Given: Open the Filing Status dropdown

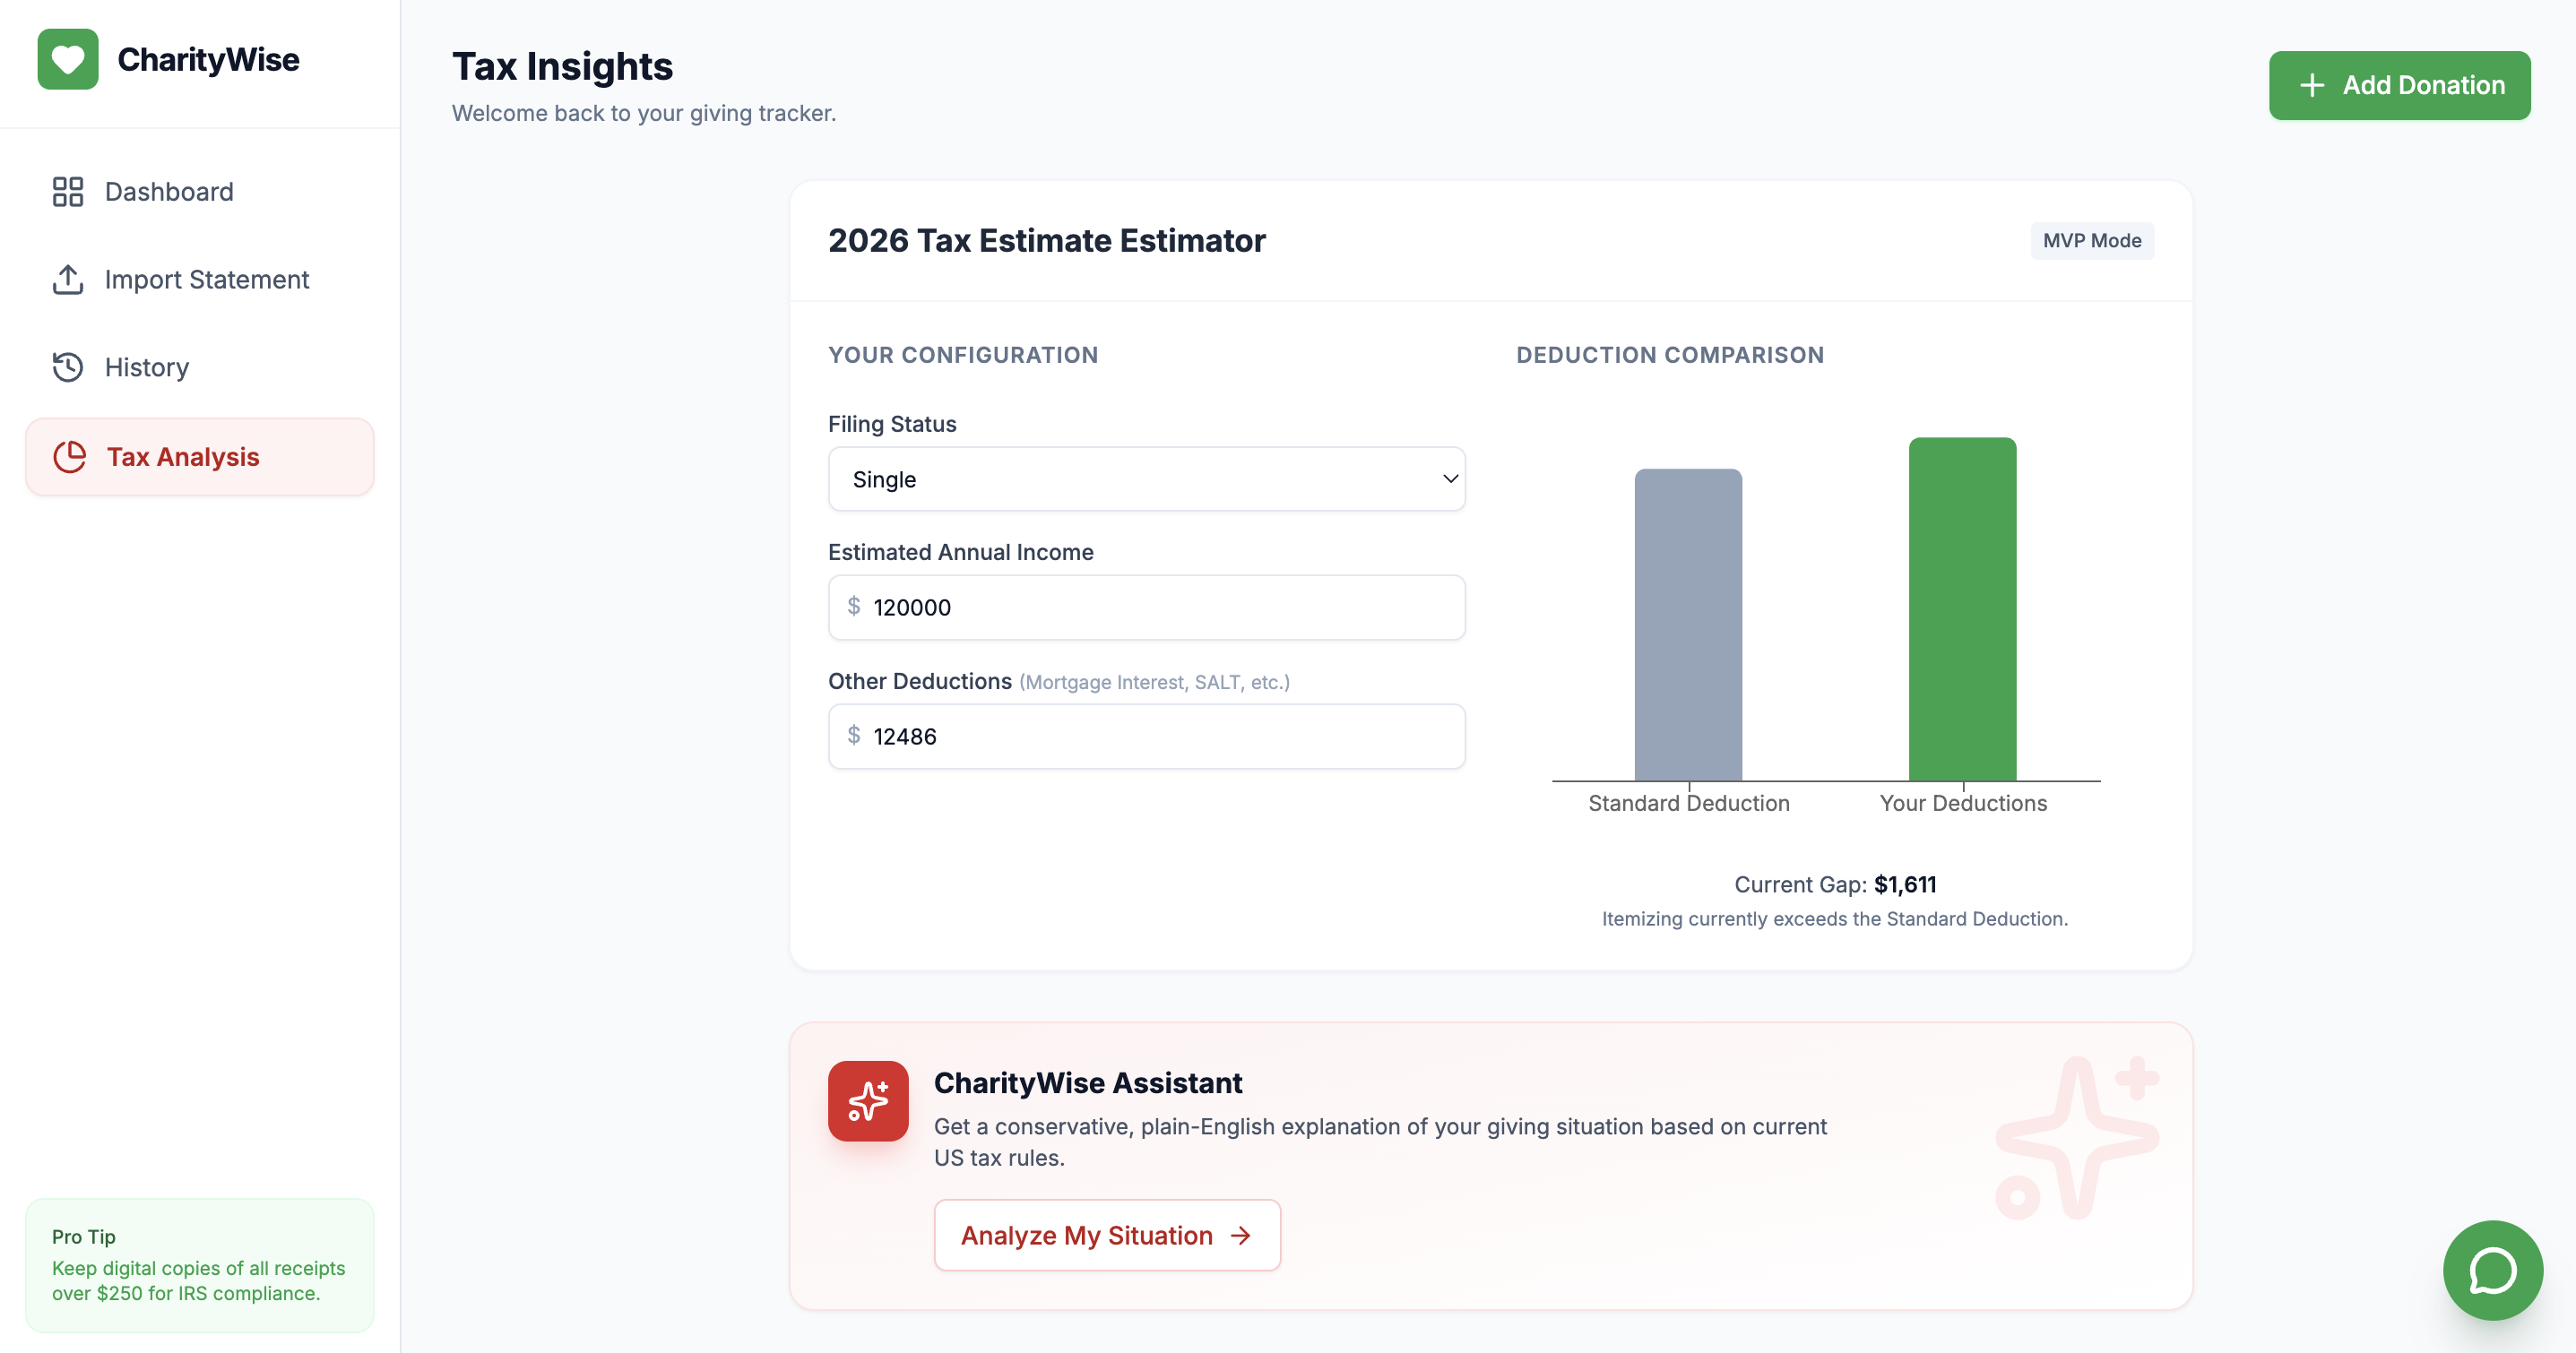Looking at the screenshot, I should click(1146, 479).
